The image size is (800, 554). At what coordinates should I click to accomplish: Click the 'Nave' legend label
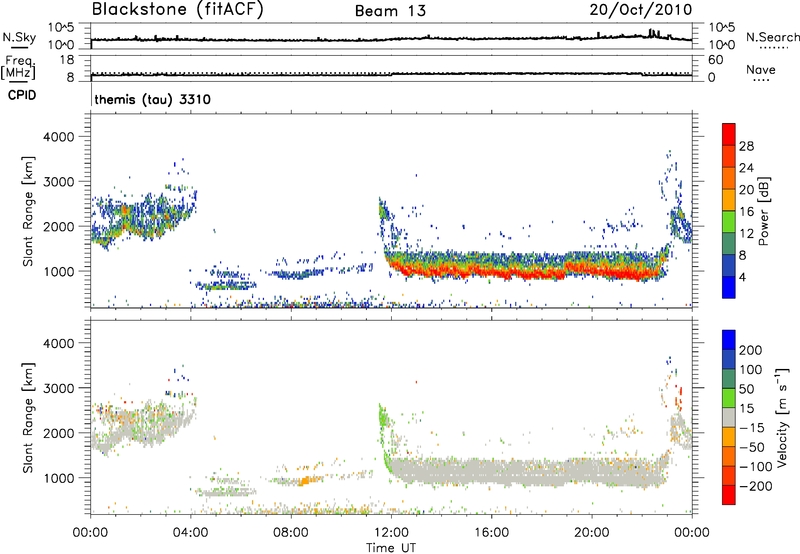point(760,70)
